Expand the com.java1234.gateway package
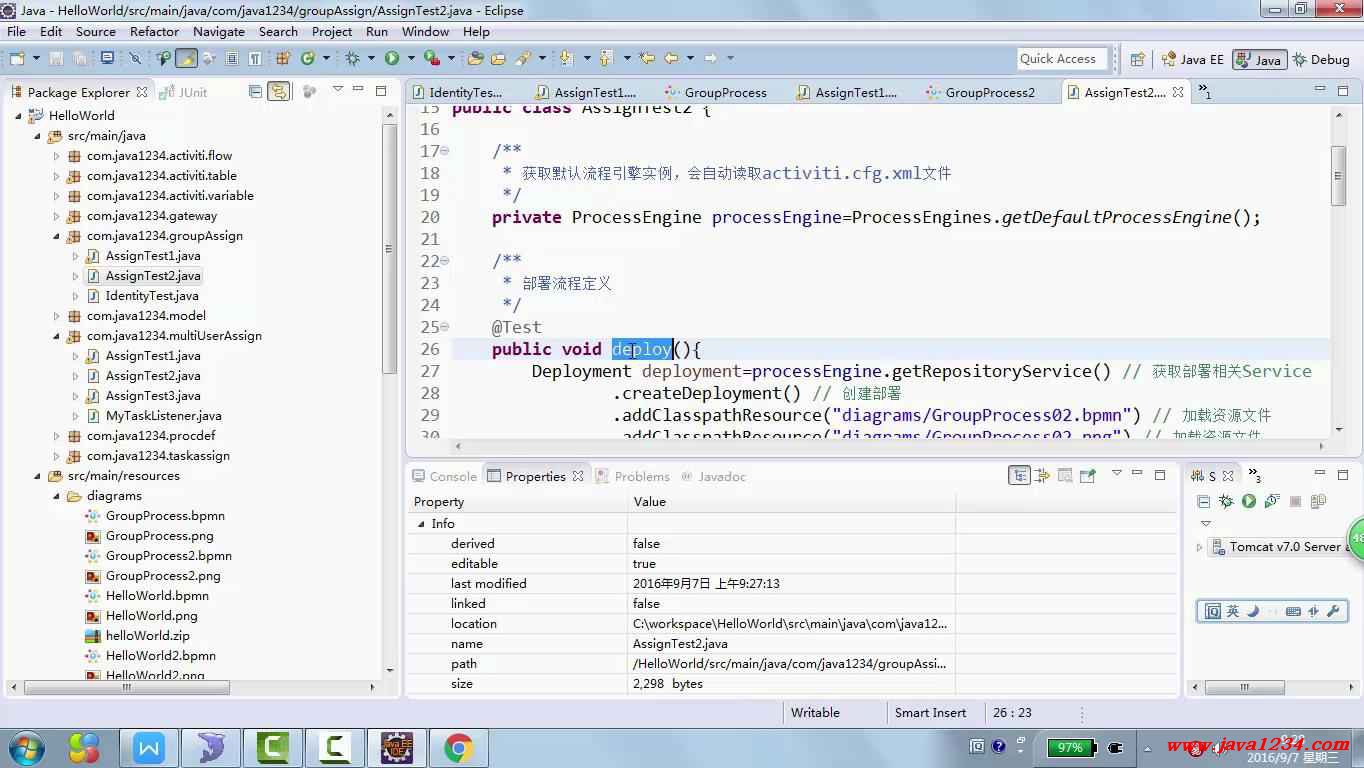 (x=57, y=216)
